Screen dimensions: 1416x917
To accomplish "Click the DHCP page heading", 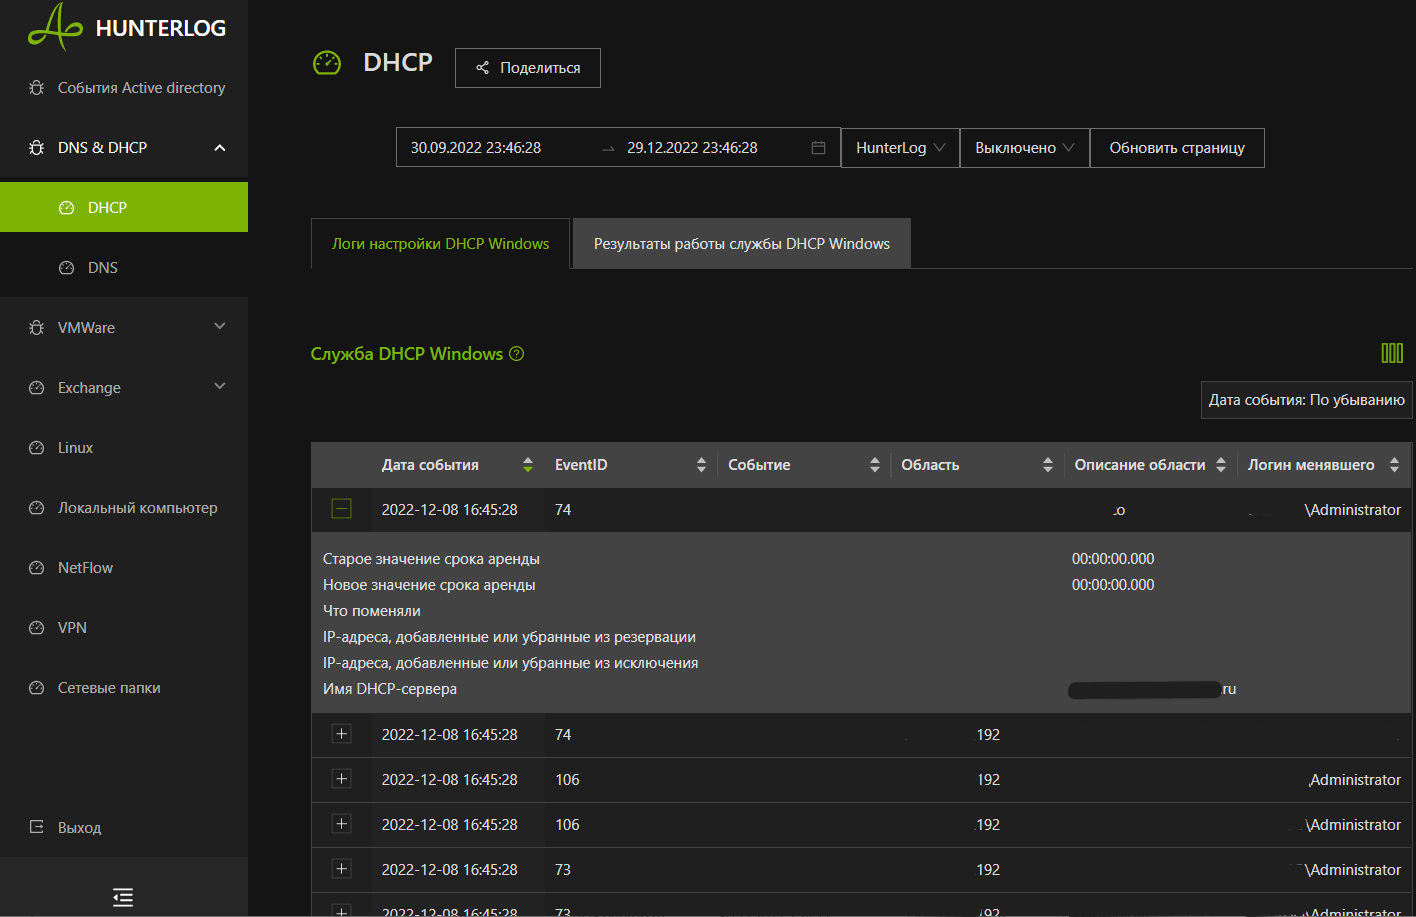I will click(398, 62).
